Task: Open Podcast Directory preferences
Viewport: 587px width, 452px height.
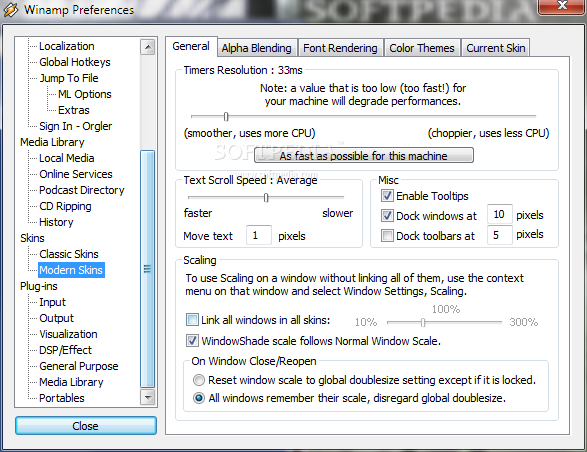Action: (x=82, y=190)
